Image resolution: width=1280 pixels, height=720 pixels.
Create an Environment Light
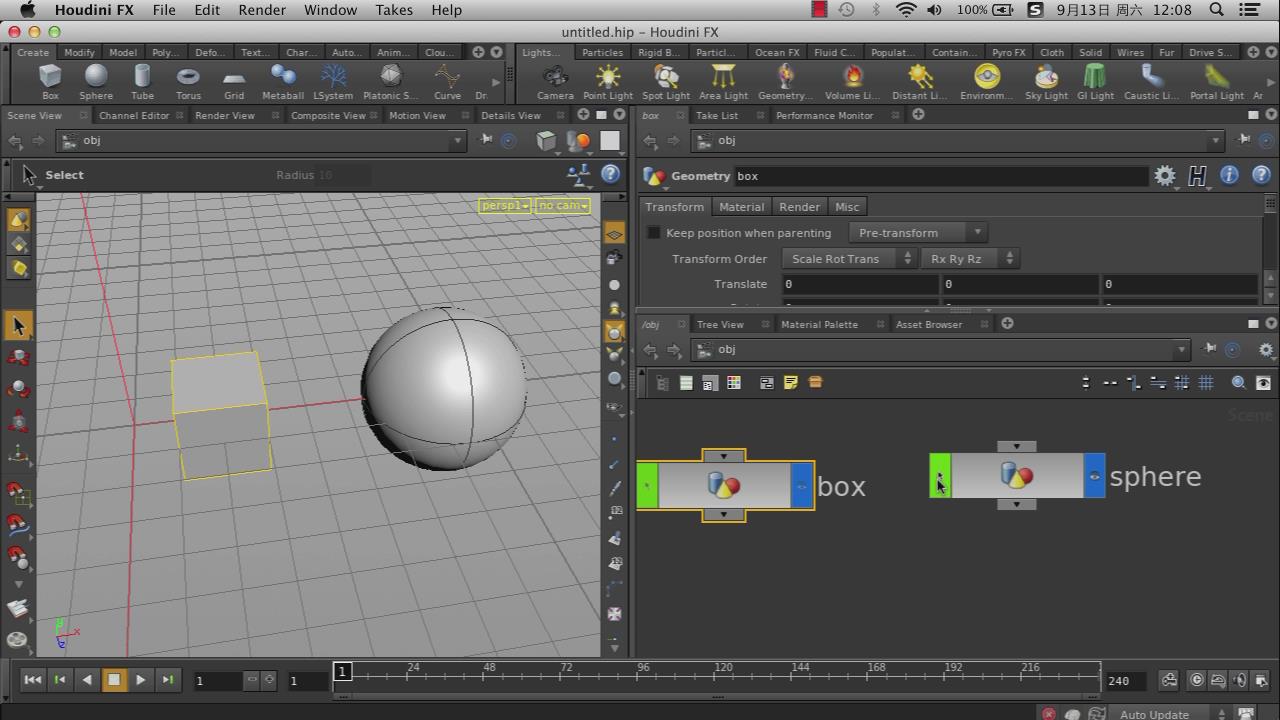click(987, 81)
